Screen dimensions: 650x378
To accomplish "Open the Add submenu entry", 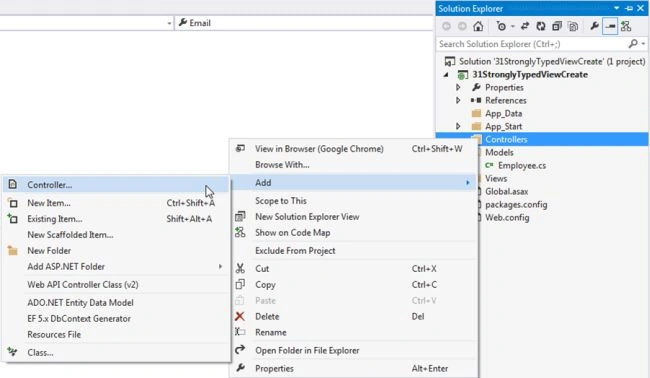I will point(353,183).
